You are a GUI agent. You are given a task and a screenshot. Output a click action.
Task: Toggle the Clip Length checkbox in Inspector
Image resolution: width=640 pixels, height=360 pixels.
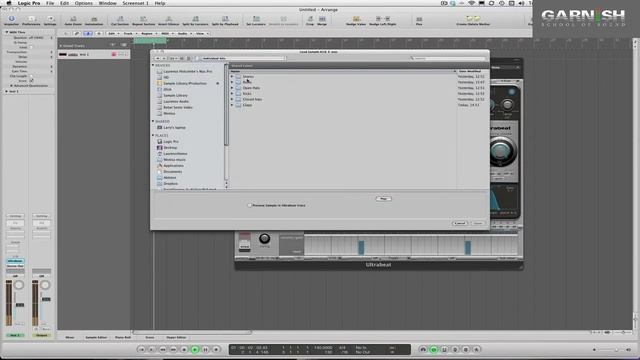31,76
